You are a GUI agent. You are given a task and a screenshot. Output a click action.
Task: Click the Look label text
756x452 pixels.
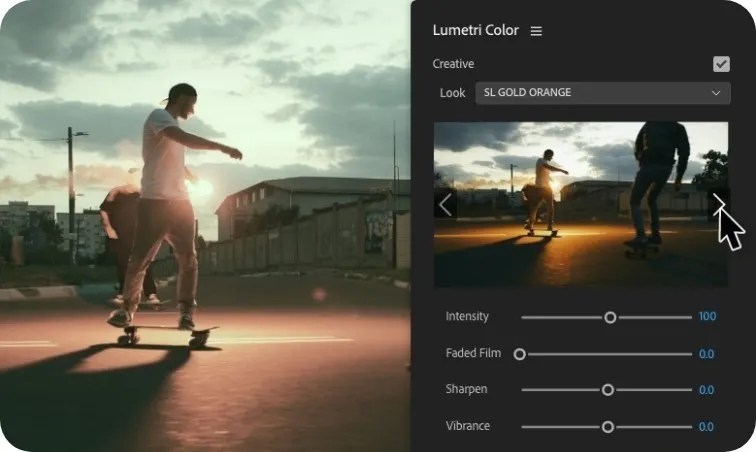(x=452, y=93)
